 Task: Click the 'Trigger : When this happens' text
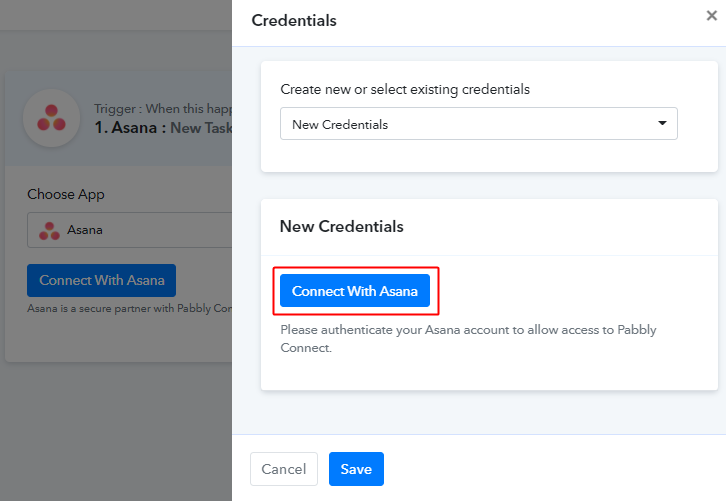(163, 109)
